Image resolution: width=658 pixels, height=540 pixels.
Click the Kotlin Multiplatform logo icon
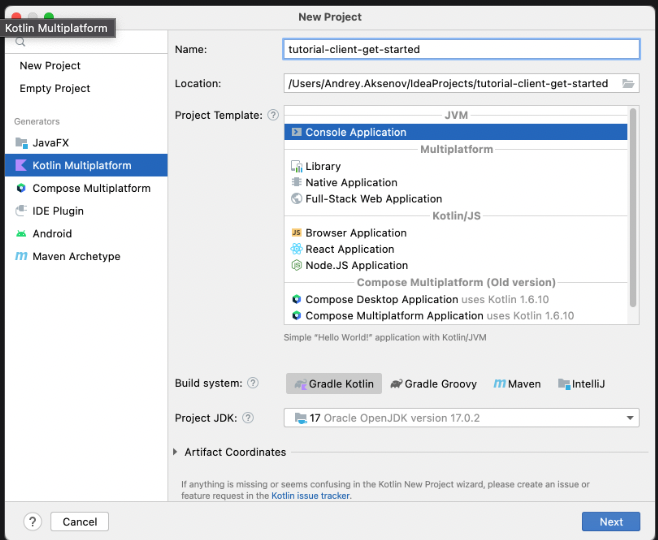pyautogui.click(x=21, y=165)
